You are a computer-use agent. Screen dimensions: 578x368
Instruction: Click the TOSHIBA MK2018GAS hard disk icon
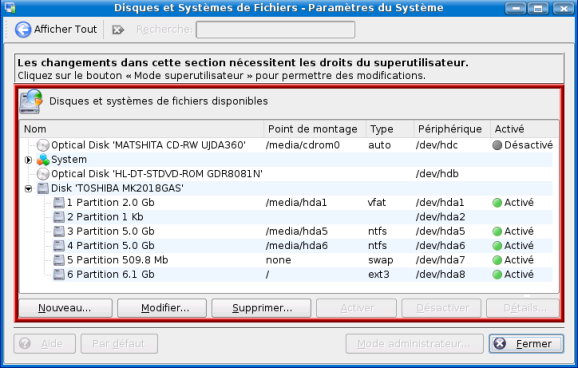(x=43, y=188)
